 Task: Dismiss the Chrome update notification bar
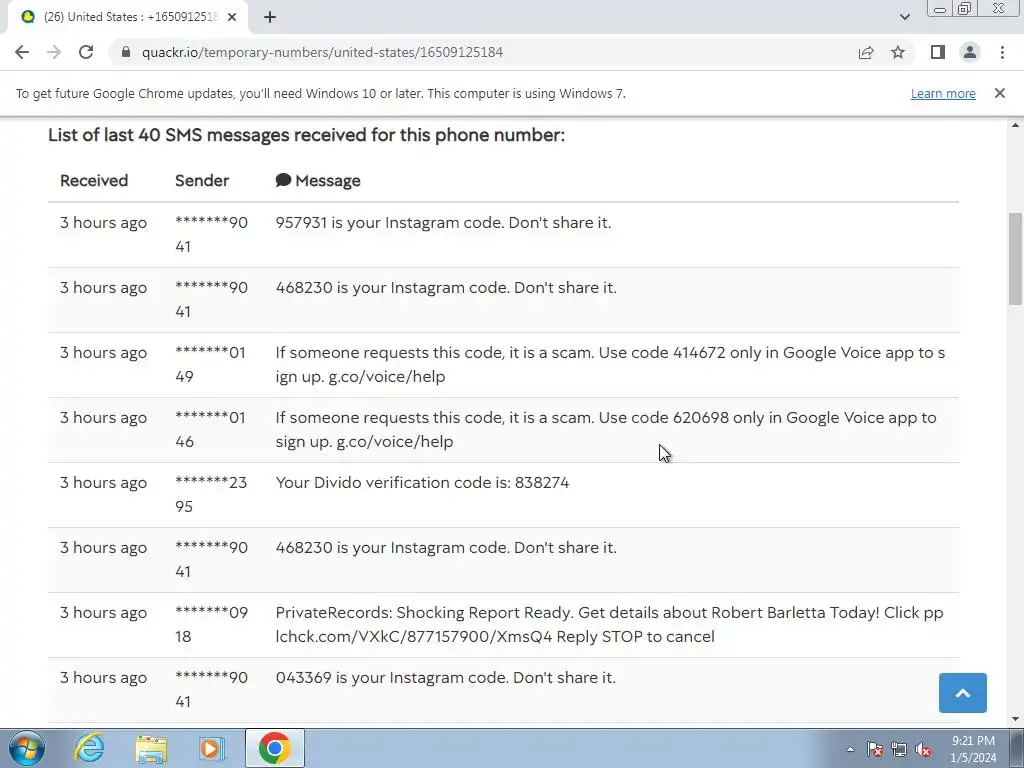click(999, 93)
